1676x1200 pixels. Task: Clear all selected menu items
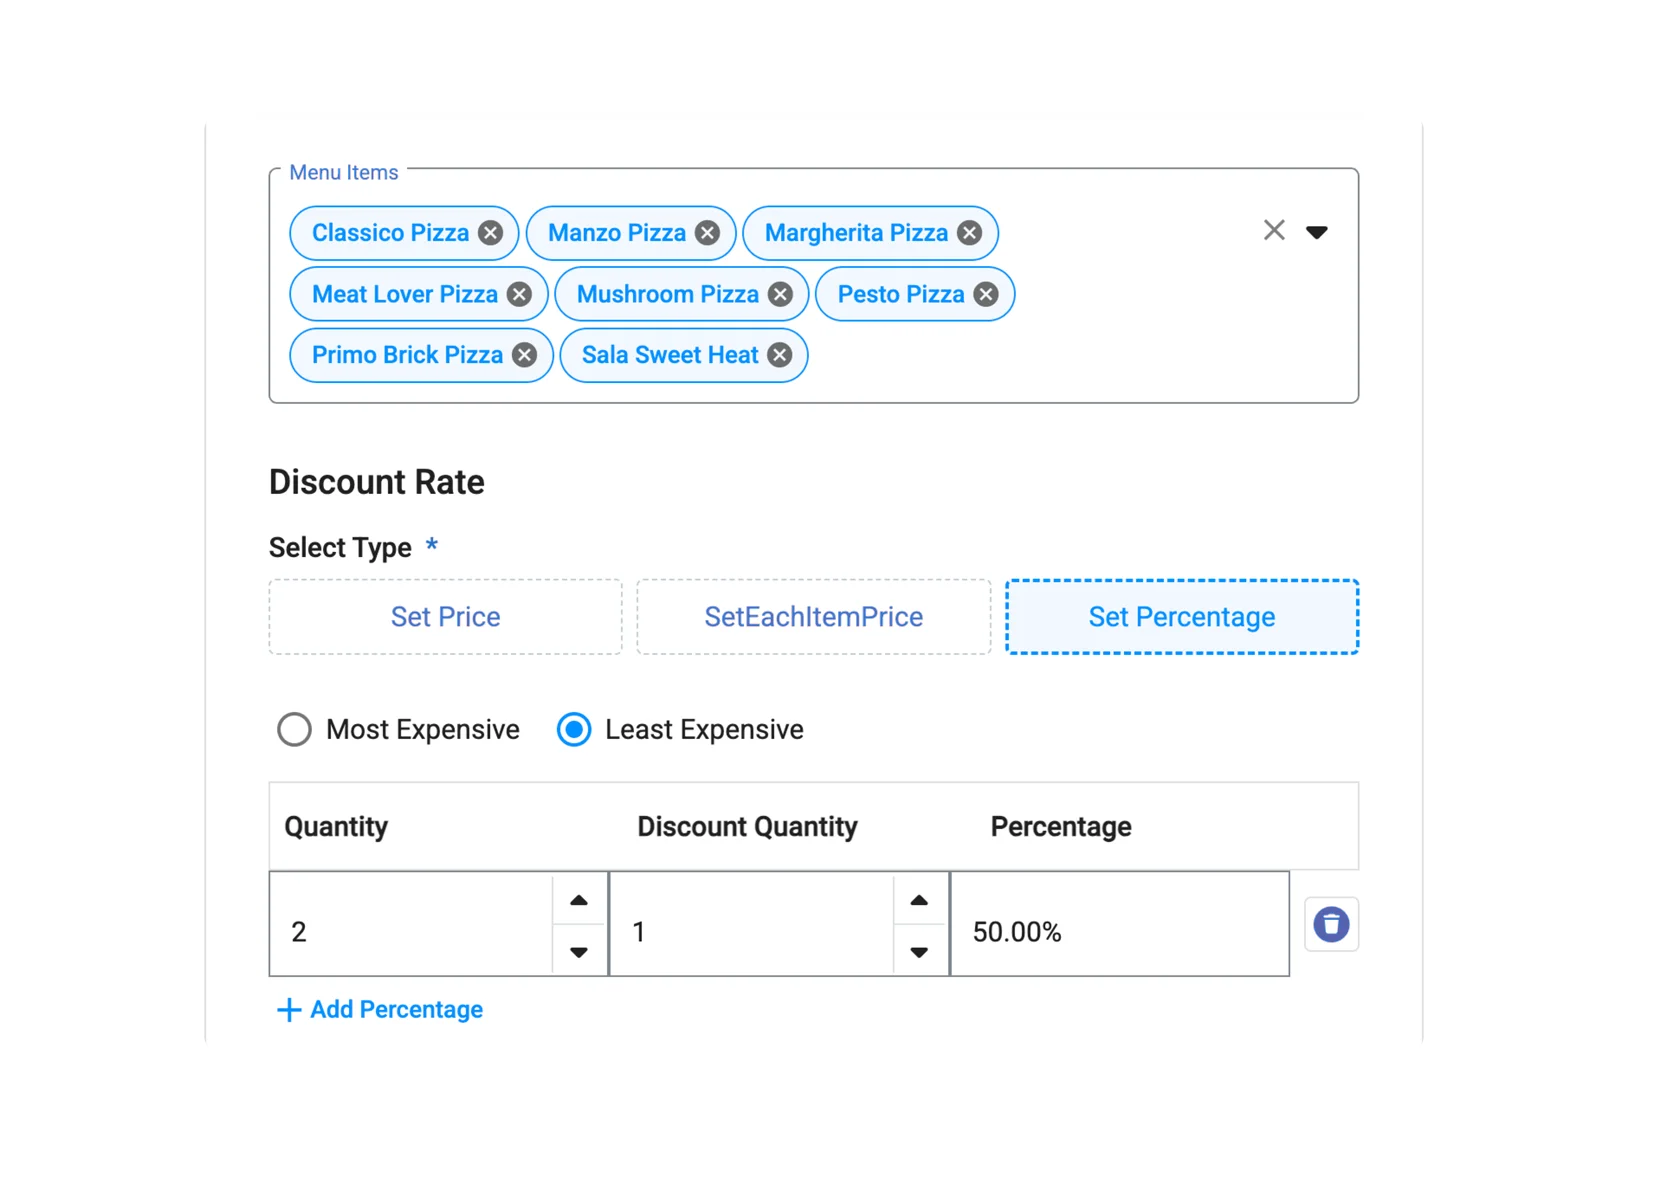click(1273, 231)
